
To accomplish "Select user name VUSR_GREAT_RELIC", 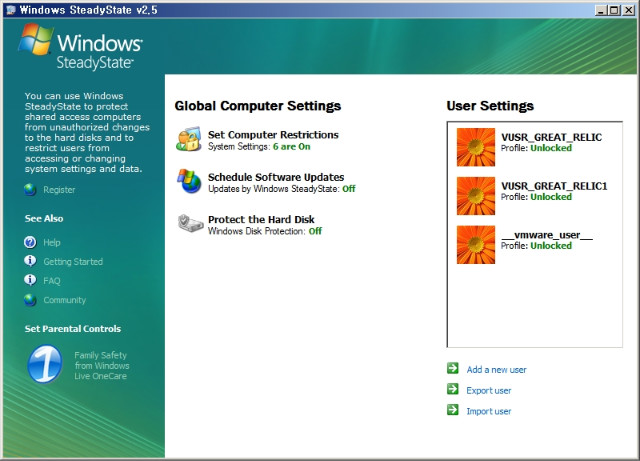I will click(551, 137).
